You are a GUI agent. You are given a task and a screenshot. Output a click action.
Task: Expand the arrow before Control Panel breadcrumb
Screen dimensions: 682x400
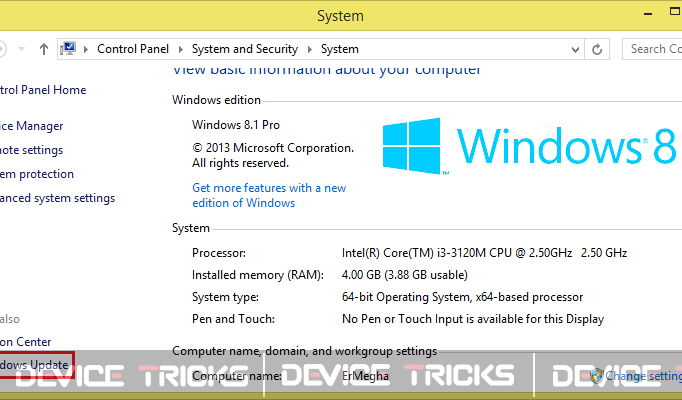86,49
